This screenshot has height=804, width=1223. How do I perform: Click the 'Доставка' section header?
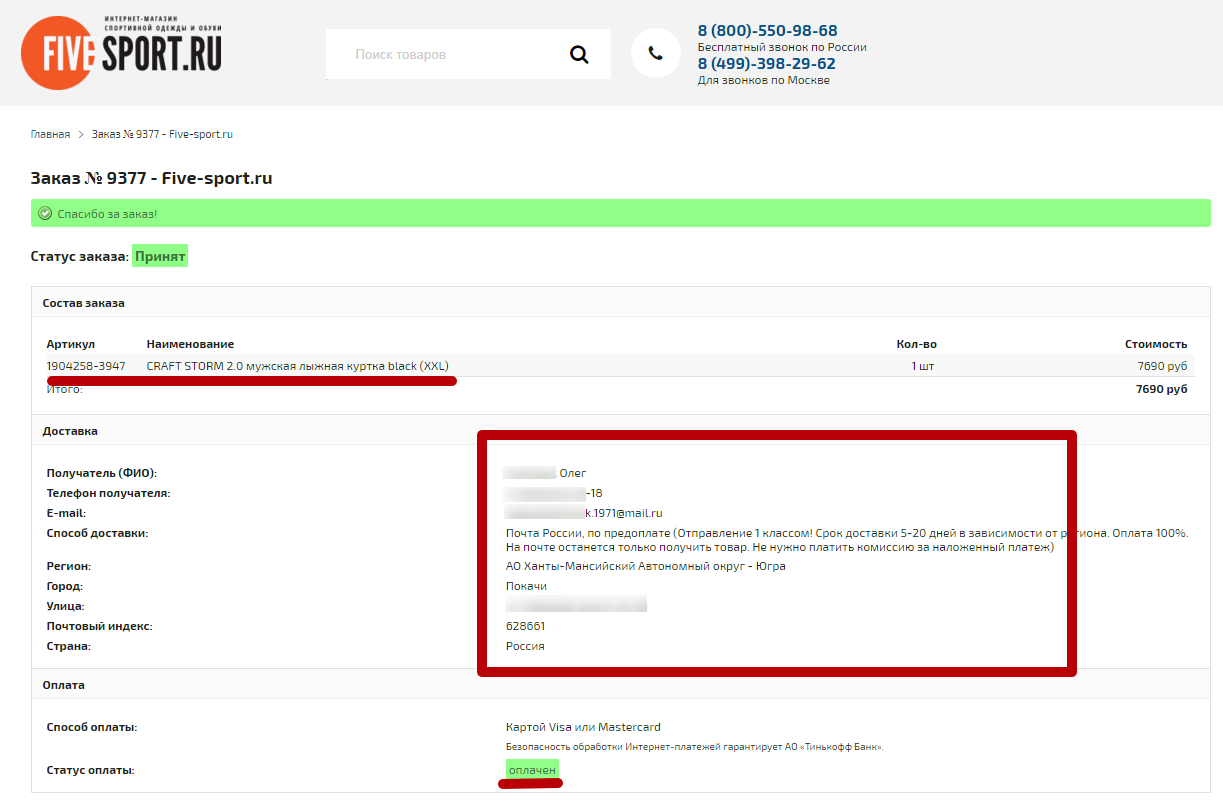70,431
